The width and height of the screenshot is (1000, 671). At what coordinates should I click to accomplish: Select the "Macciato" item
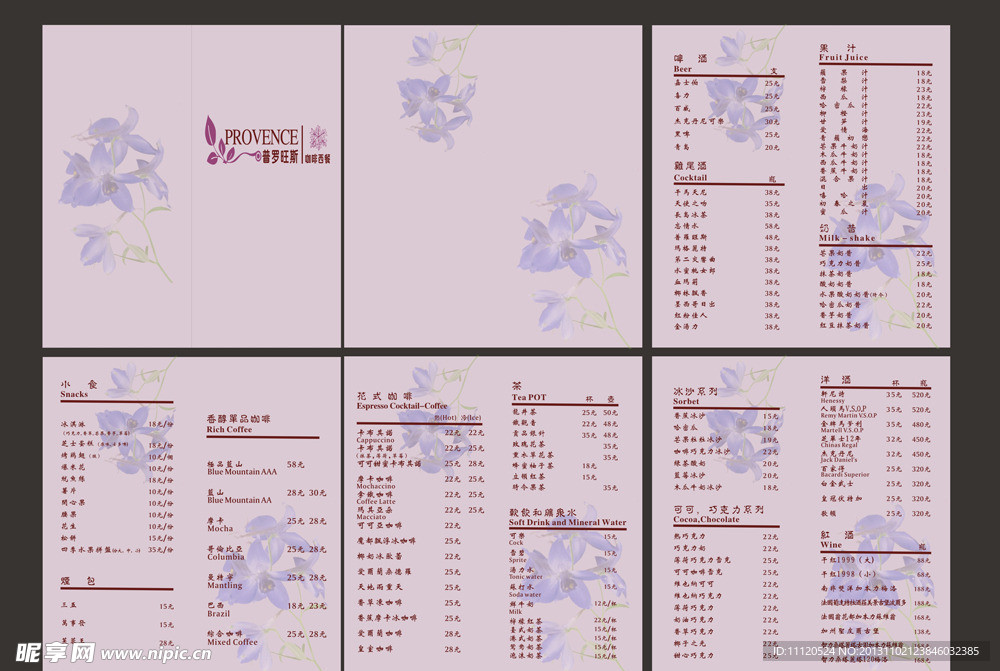click(x=371, y=517)
